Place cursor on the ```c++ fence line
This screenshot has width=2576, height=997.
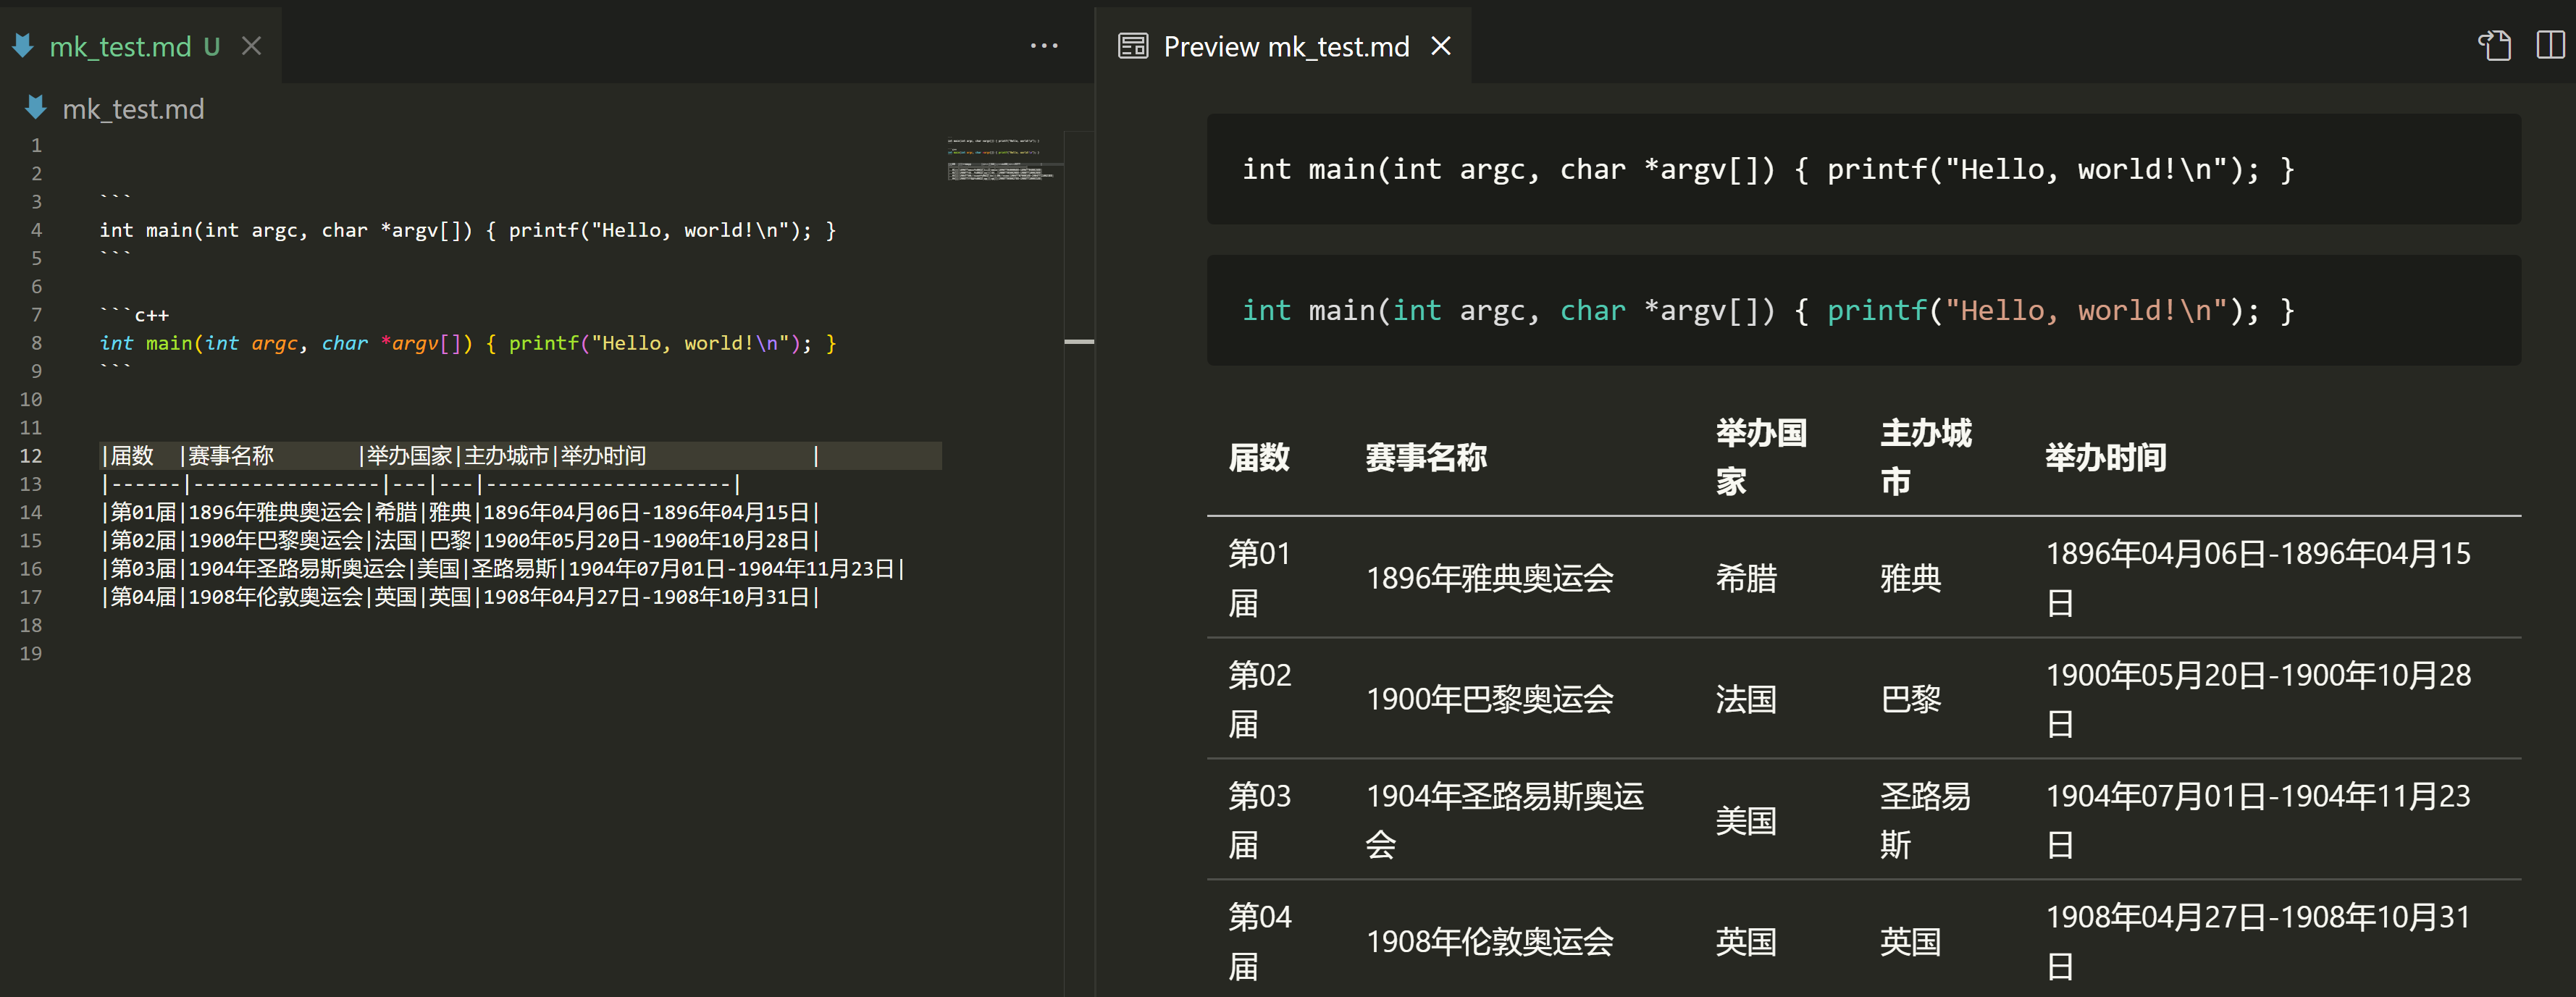[135, 314]
